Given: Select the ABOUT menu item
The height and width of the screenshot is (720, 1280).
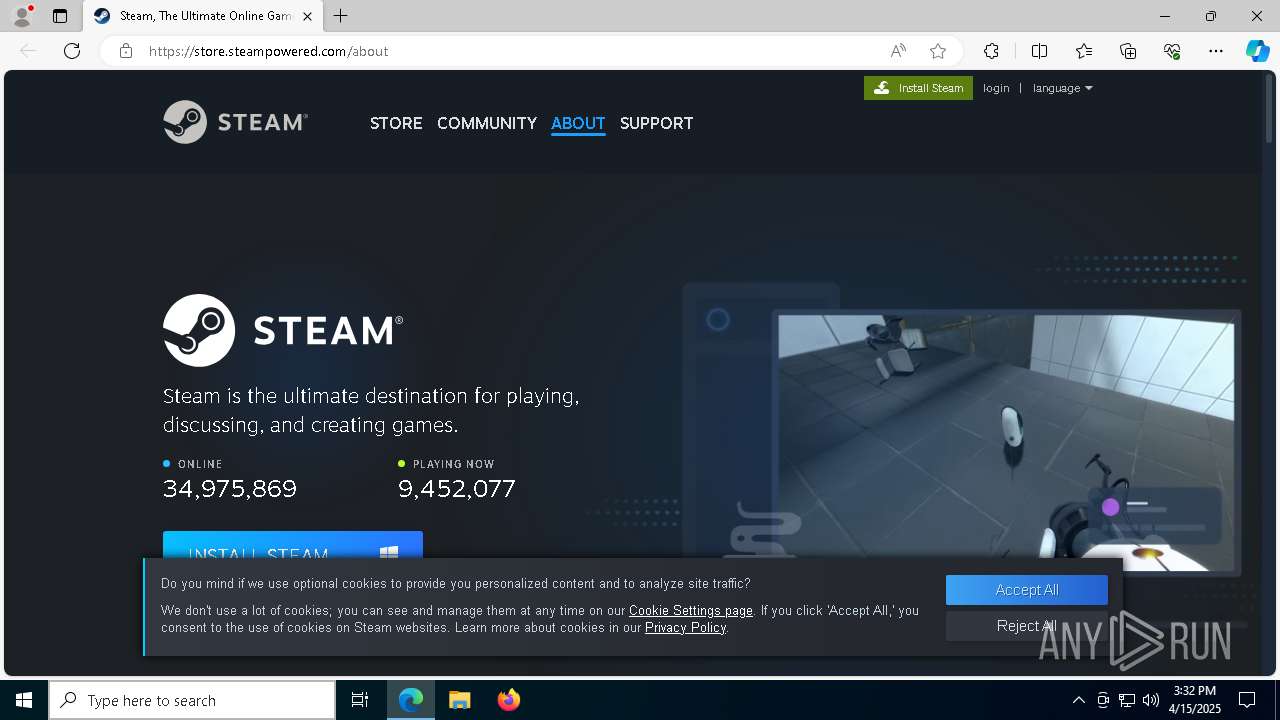Looking at the screenshot, I should [x=578, y=123].
